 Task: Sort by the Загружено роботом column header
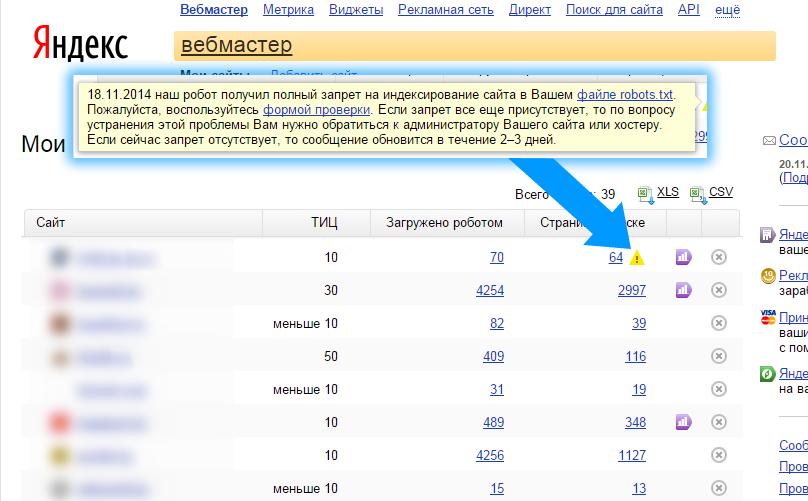point(444,223)
